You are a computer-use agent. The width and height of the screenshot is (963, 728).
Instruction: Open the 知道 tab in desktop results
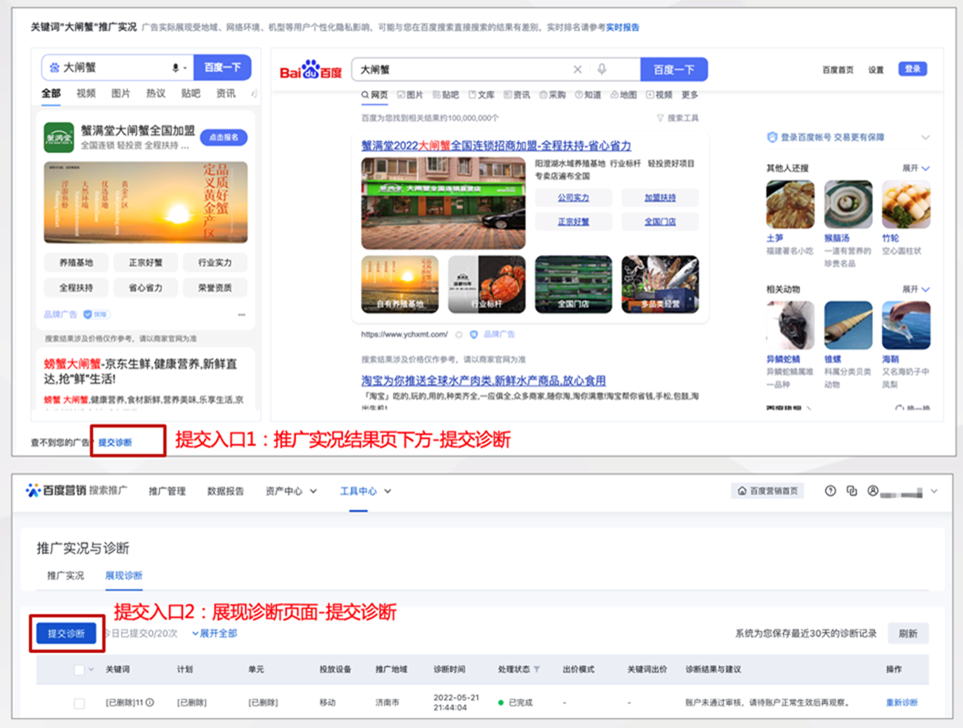click(588, 95)
